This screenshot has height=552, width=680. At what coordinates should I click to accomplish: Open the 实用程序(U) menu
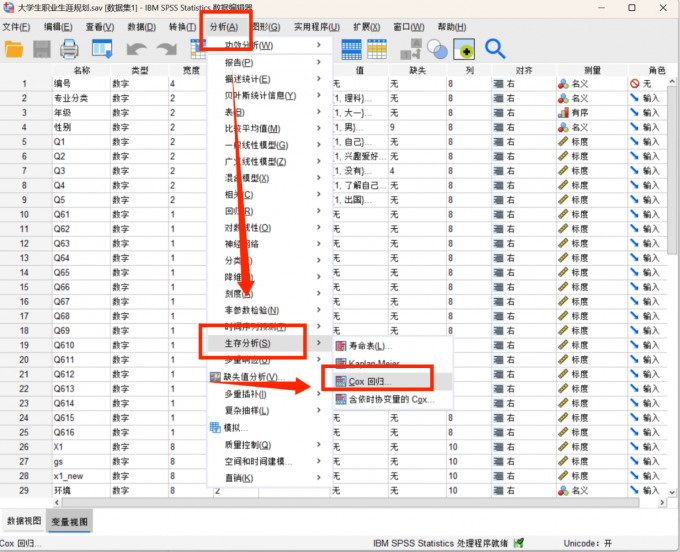point(317,27)
